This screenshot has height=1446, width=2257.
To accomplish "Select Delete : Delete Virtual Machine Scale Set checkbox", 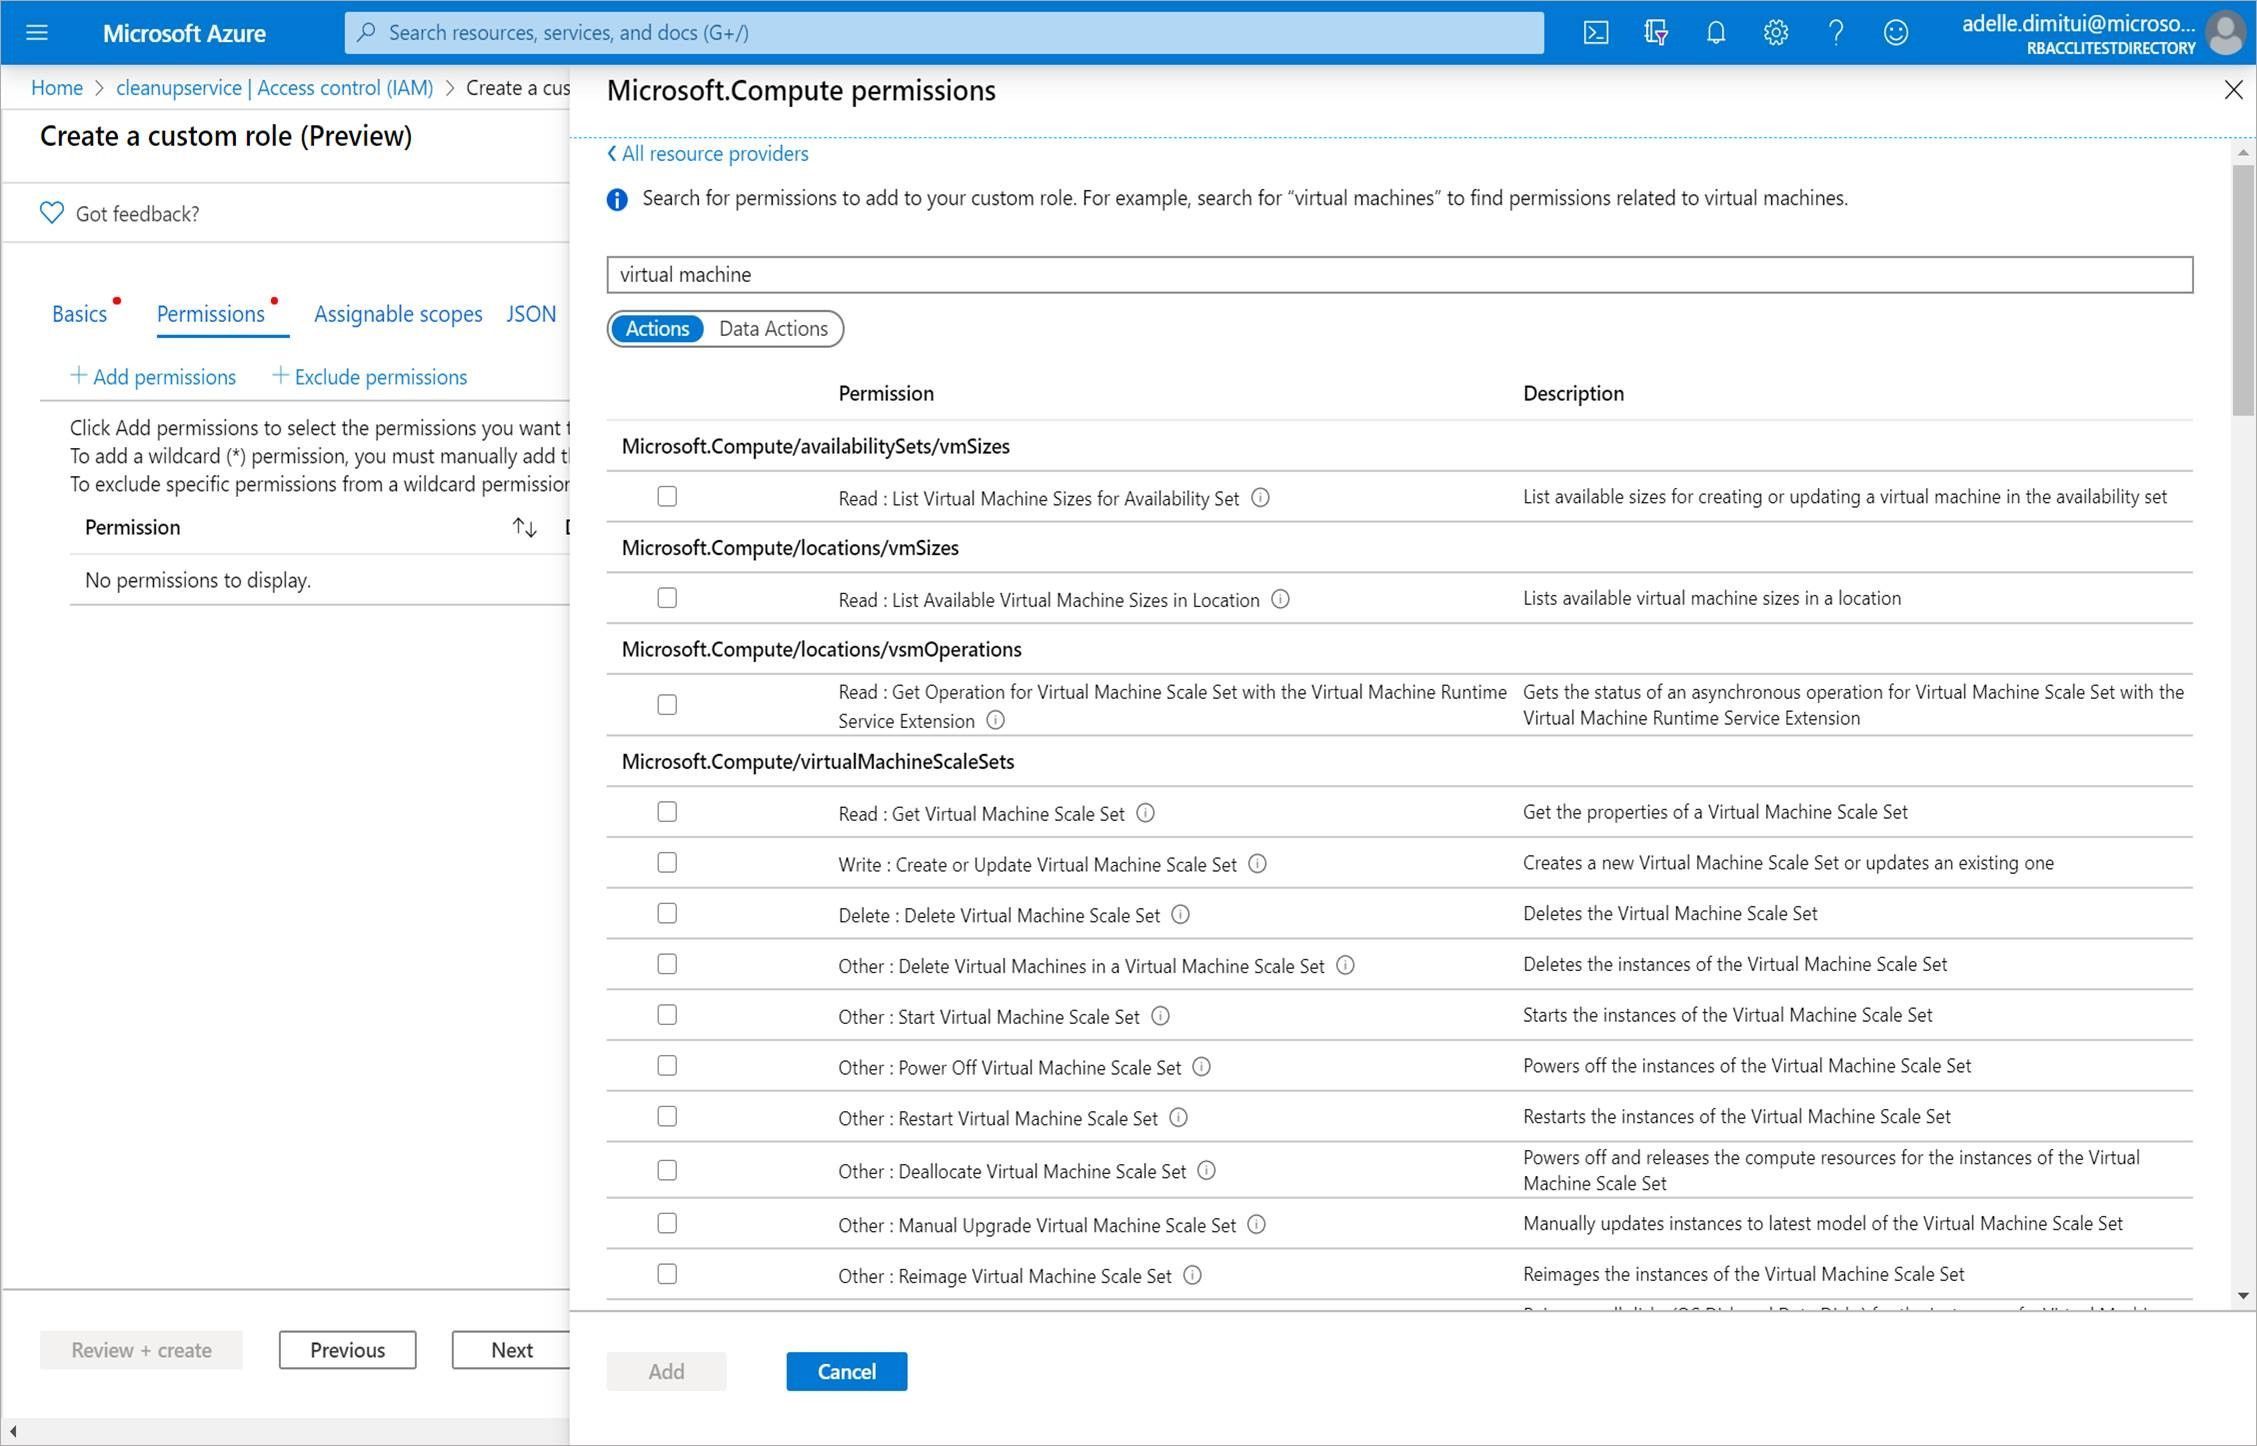I will pos(667,912).
